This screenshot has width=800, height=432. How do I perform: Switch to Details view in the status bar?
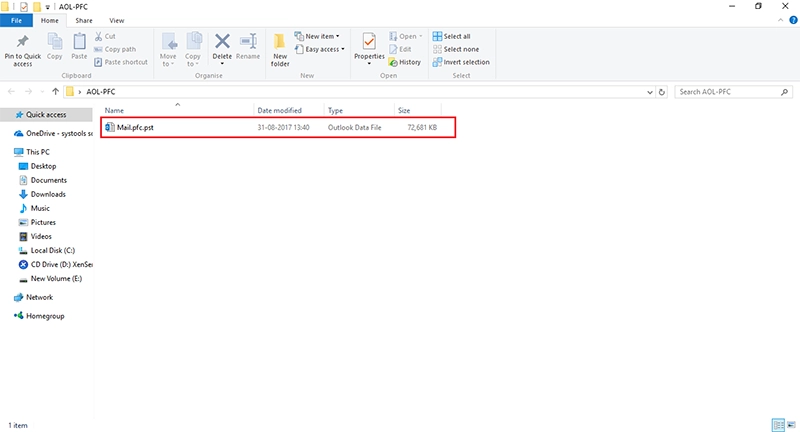778,425
